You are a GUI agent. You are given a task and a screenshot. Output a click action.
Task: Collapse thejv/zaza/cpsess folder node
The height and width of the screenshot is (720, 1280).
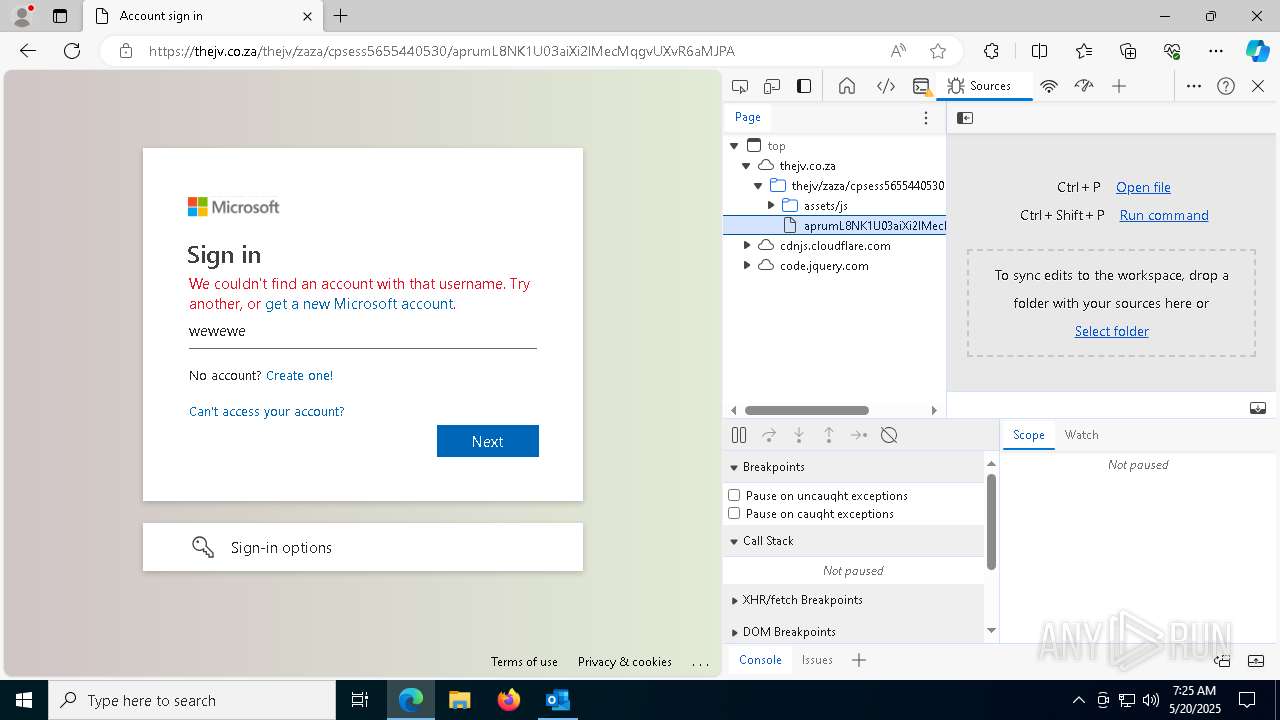click(758, 186)
